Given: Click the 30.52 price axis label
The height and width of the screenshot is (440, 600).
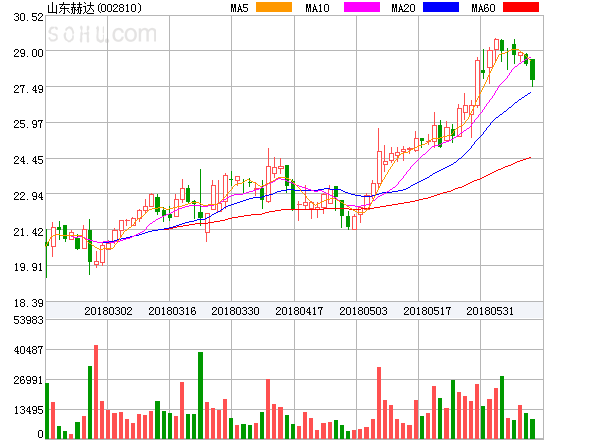Looking at the screenshot, I should click(x=28, y=17).
